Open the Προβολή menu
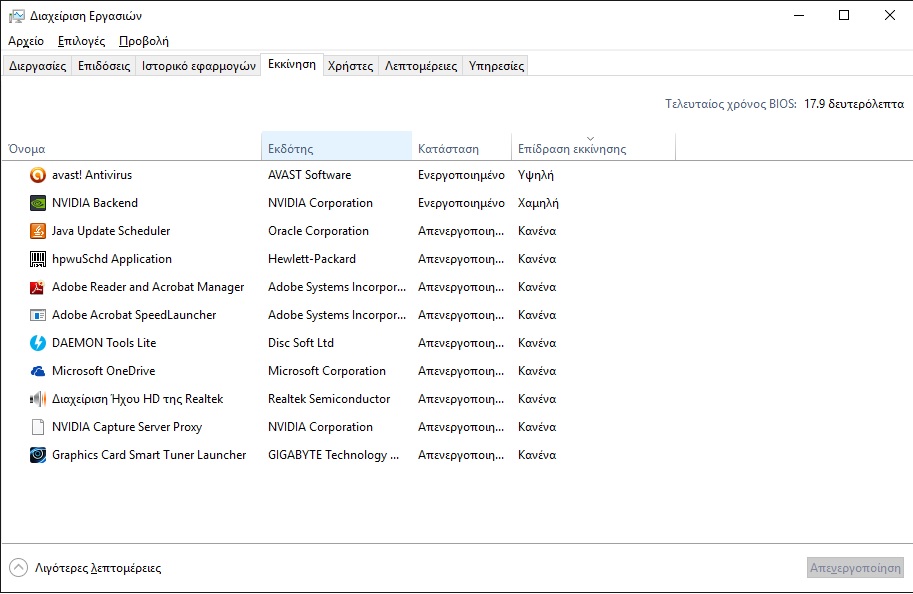Image resolution: width=913 pixels, height=594 pixels. (144, 41)
